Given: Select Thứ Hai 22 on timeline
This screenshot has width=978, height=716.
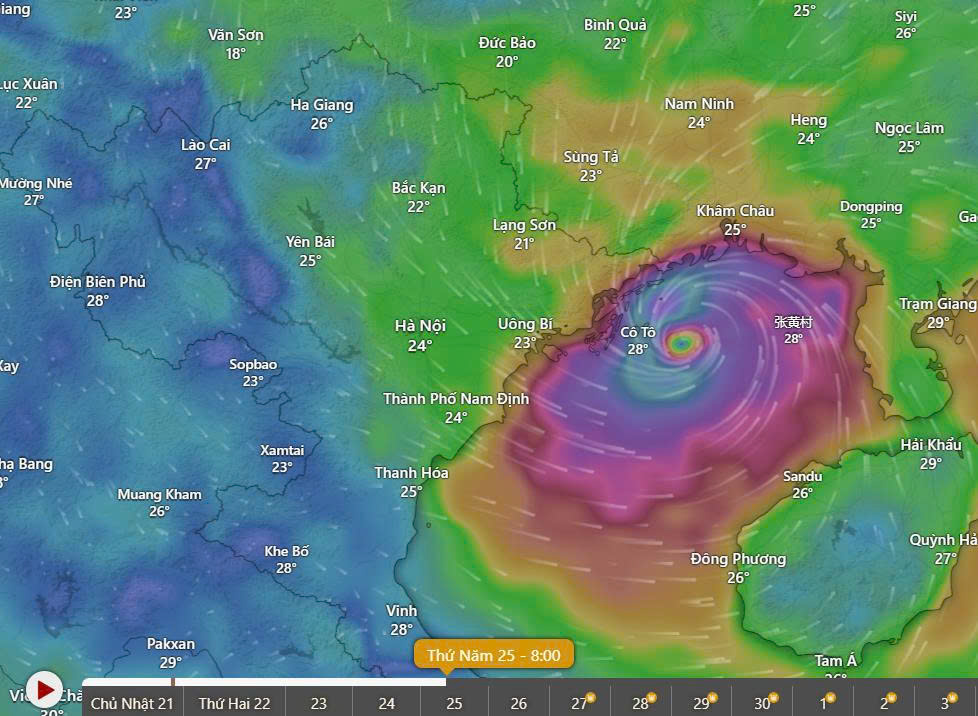Looking at the screenshot, I should pyautogui.click(x=234, y=703).
